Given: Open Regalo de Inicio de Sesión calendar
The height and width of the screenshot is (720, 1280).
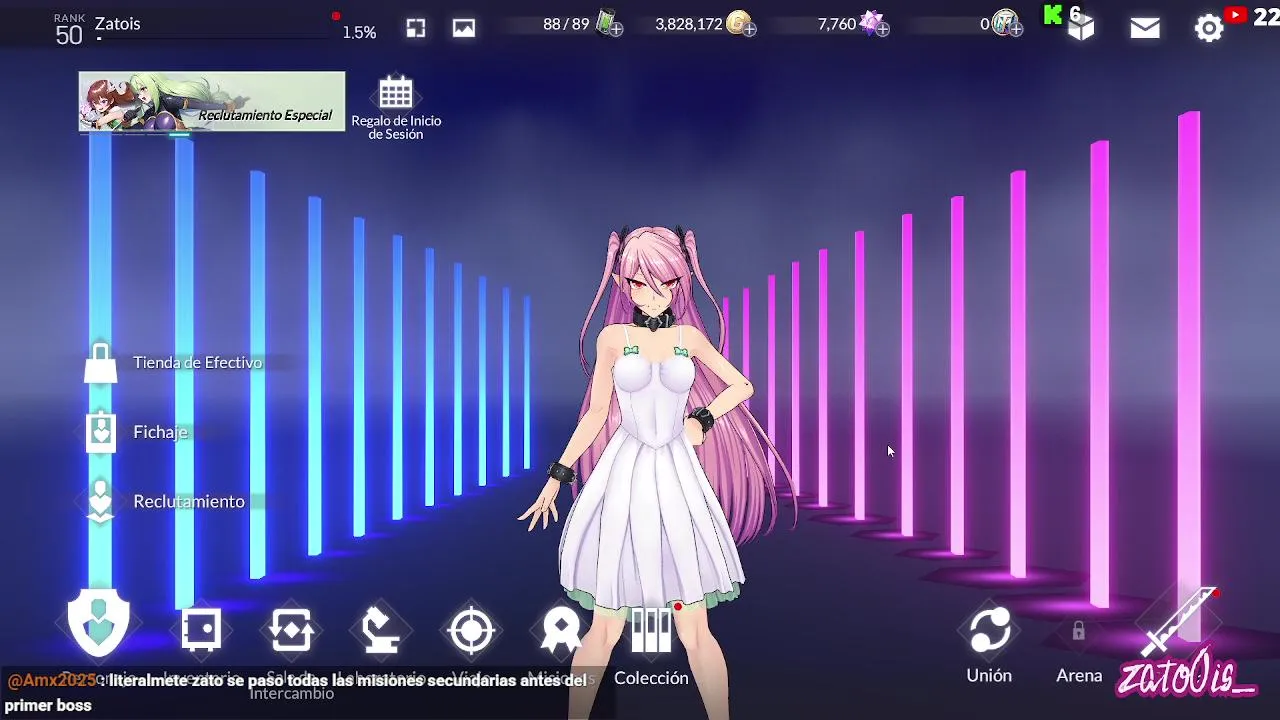Looking at the screenshot, I should pos(396,107).
